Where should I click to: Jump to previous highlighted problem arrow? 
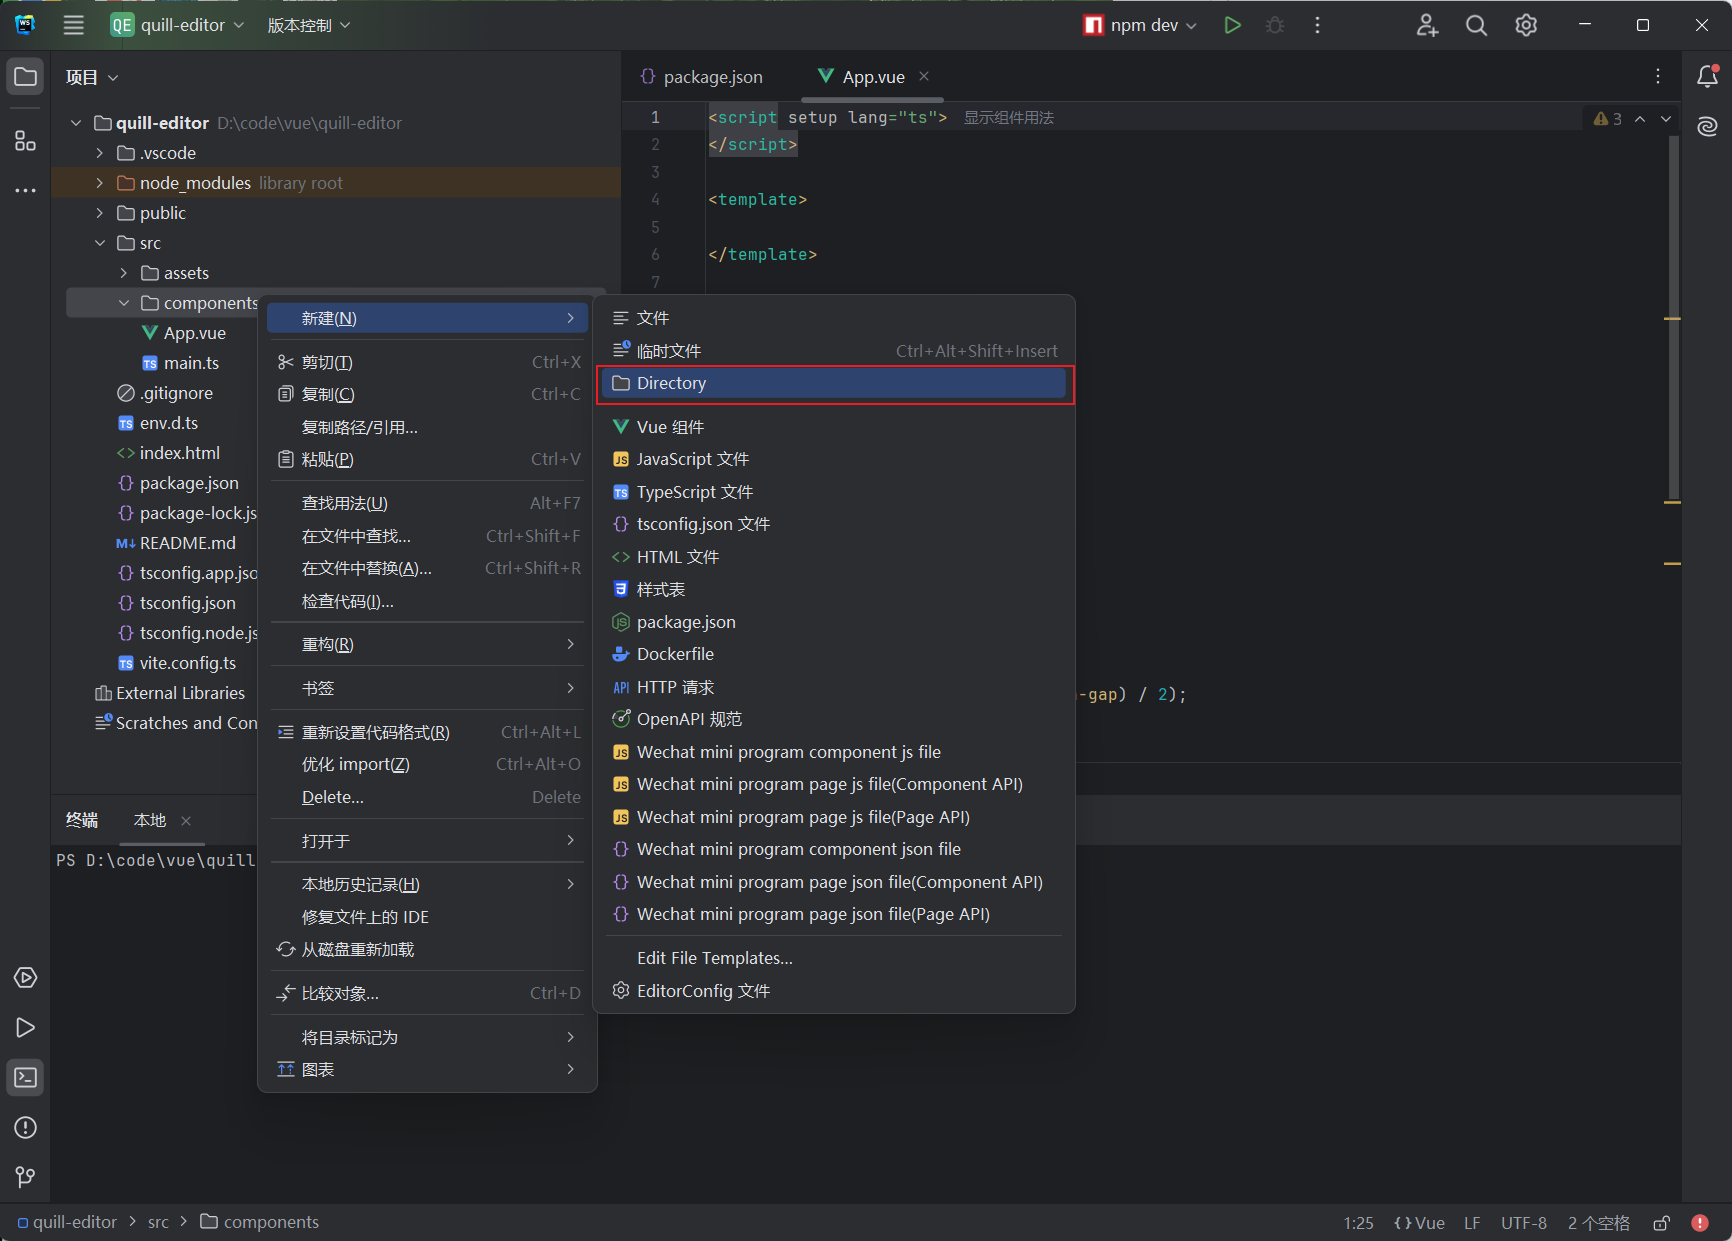tap(1640, 118)
